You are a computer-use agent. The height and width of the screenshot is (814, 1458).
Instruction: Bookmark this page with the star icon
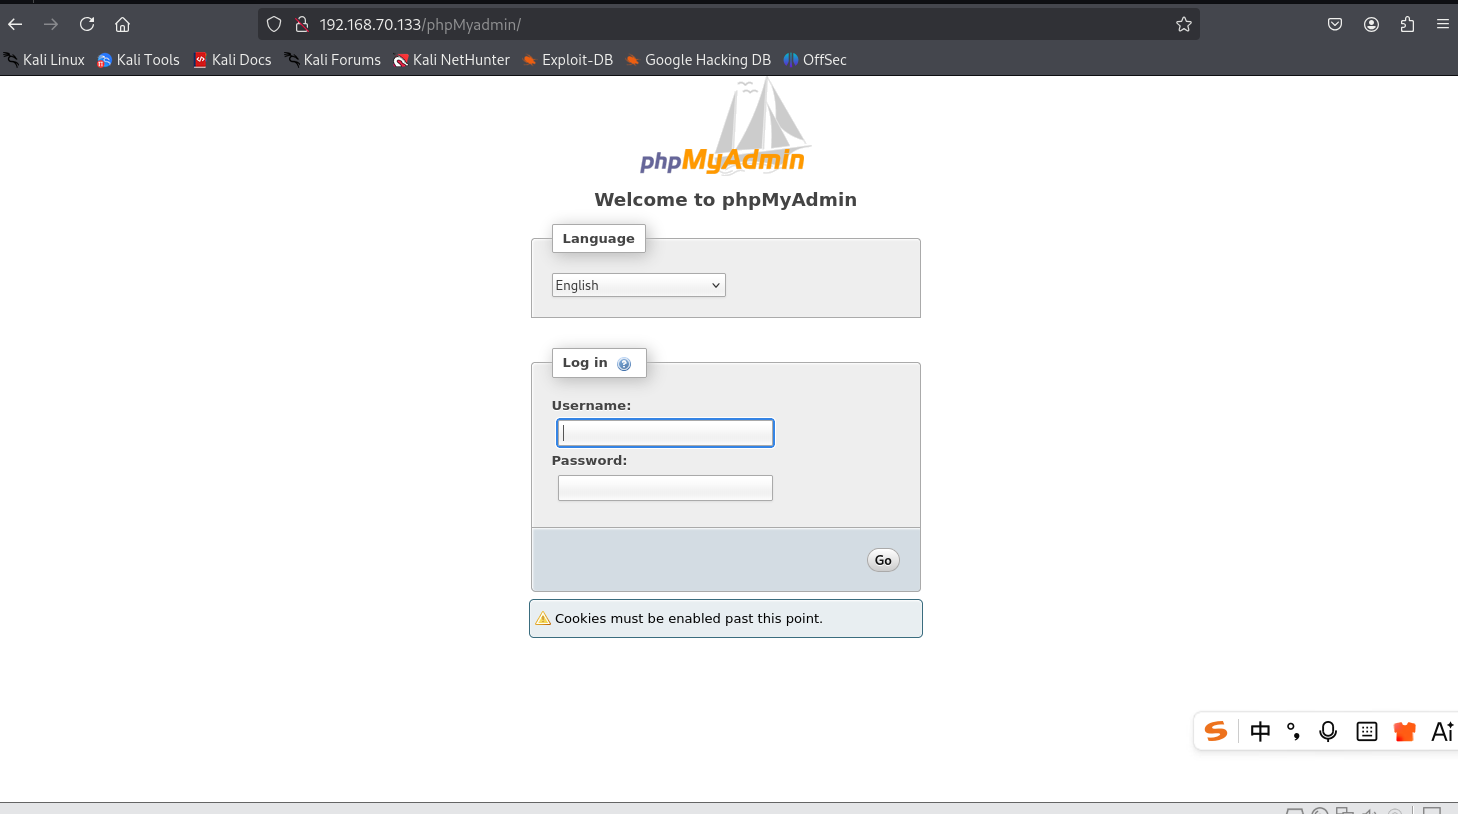click(x=1184, y=24)
